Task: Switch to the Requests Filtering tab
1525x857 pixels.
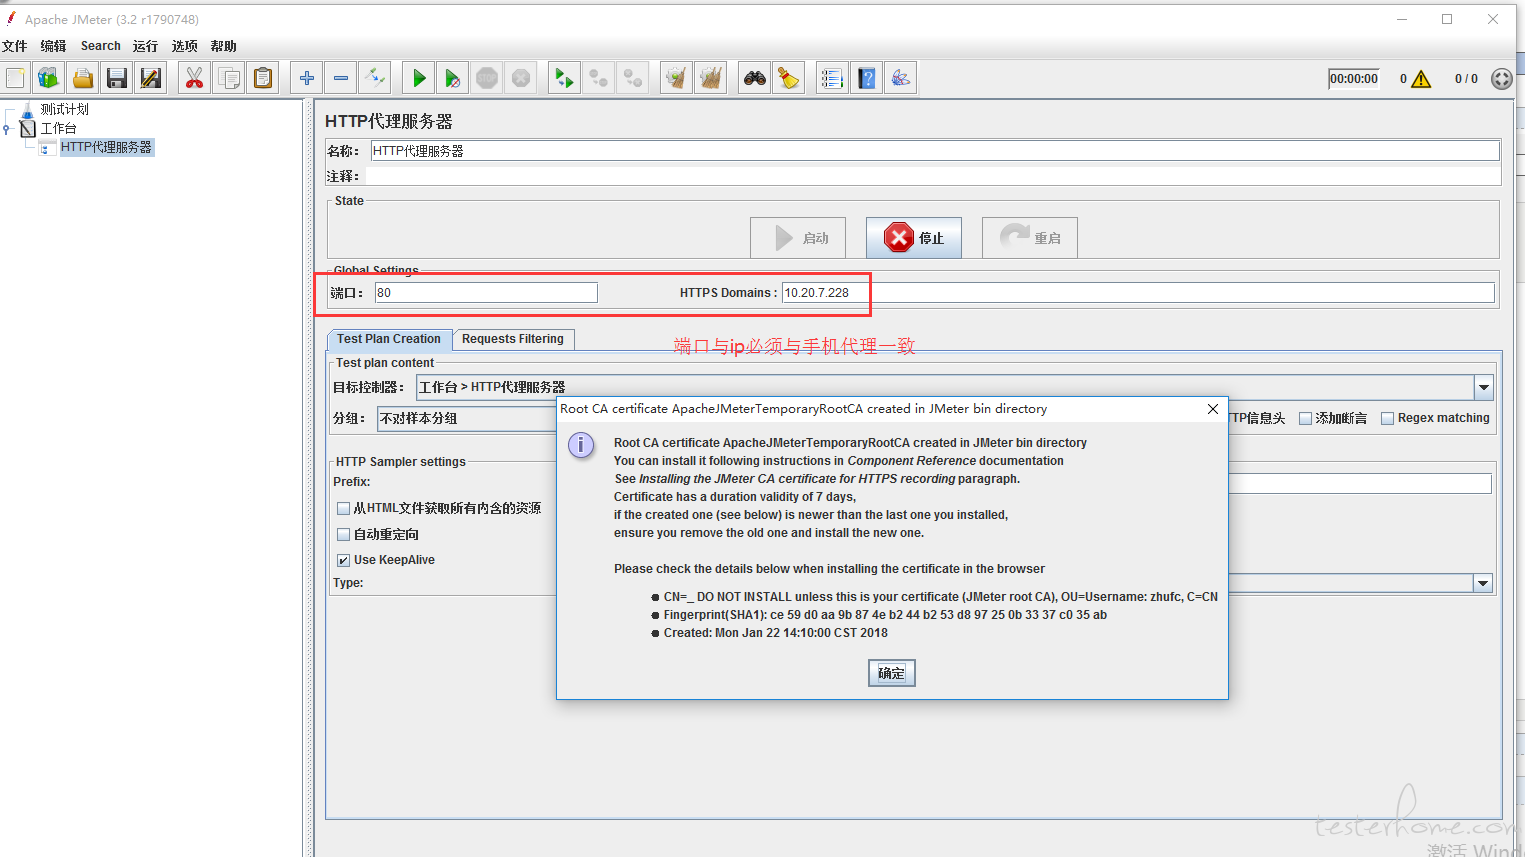Action: (x=513, y=339)
